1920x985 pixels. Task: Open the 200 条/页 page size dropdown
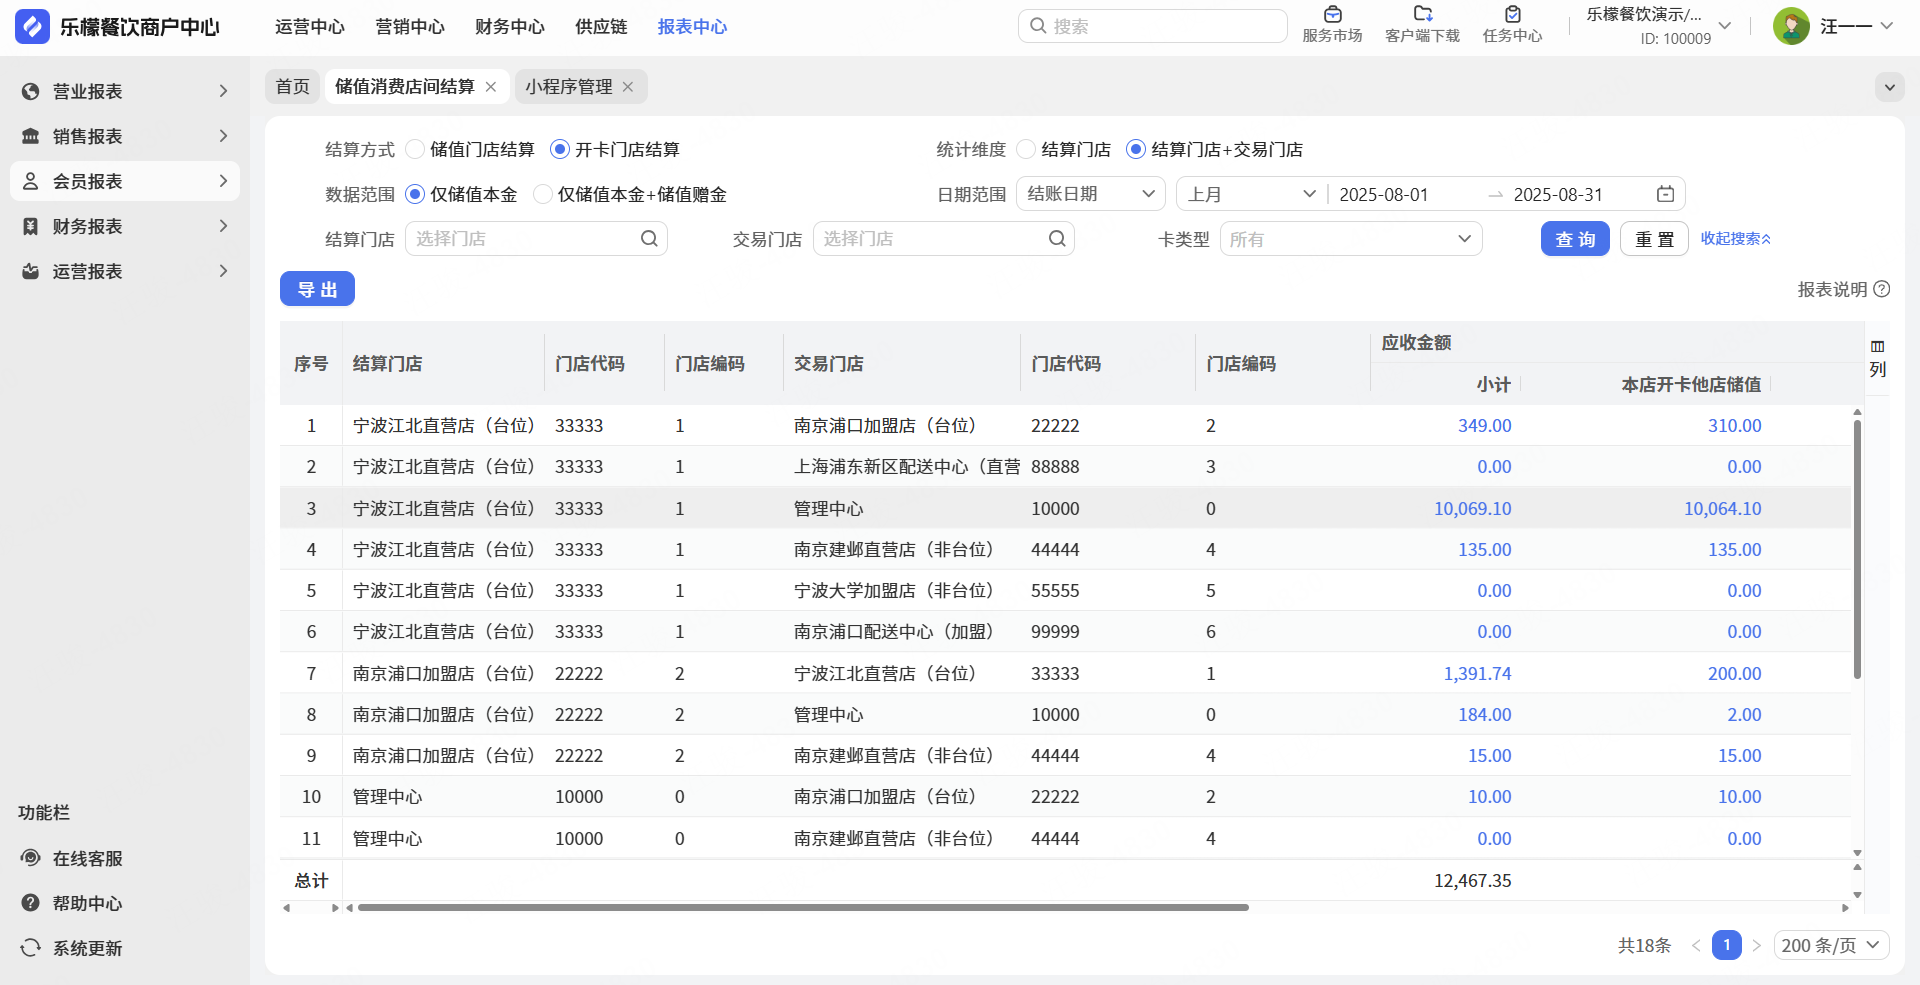point(1831,945)
